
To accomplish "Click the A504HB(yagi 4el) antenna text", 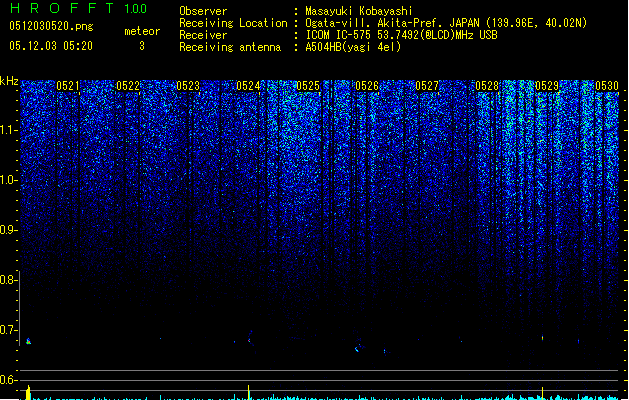I will click(x=353, y=47).
